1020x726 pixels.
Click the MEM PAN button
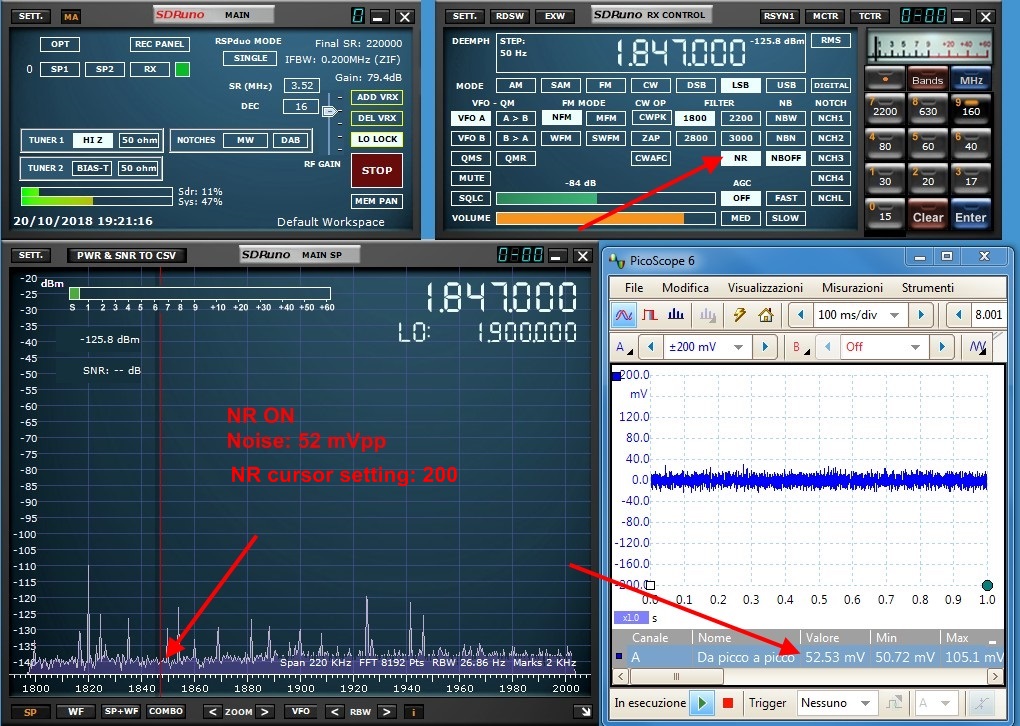(x=377, y=201)
